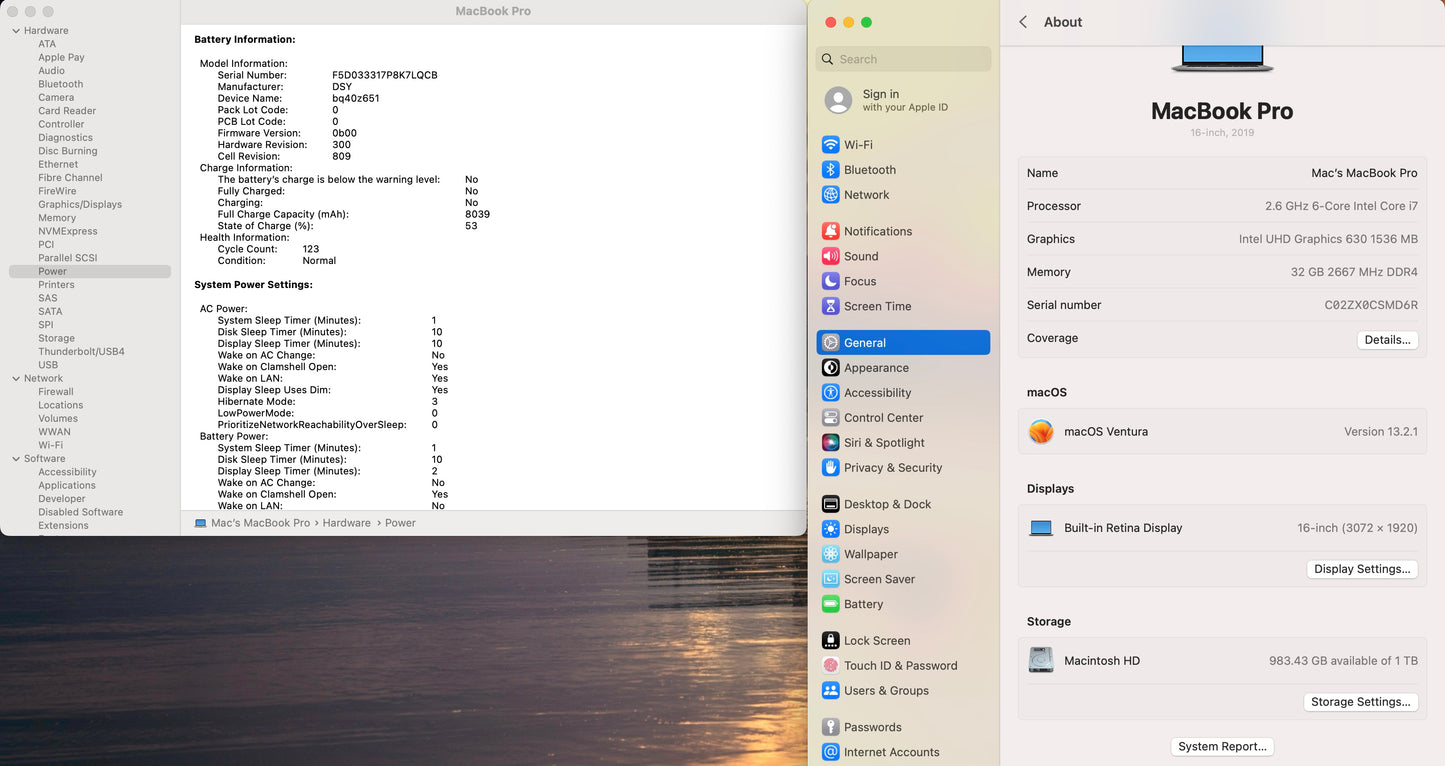The width and height of the screenshot is (1445, 766).
Task: Select Desktop & Dock in sidebar
Action: [887, 505]
